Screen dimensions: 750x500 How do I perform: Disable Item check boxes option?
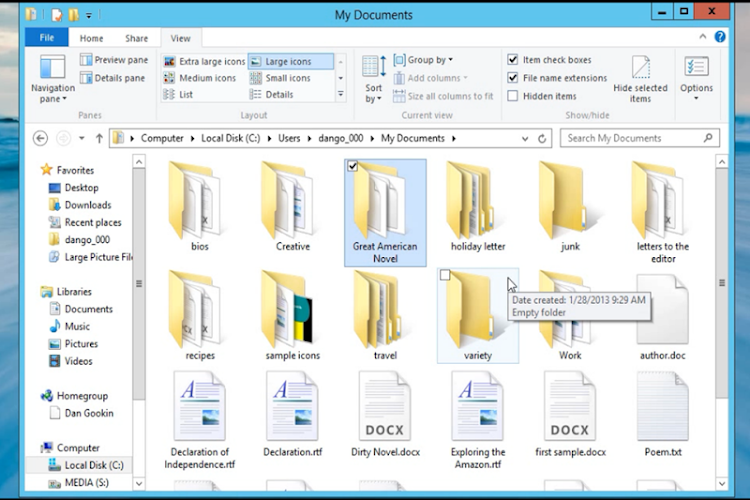click(513, 60)
